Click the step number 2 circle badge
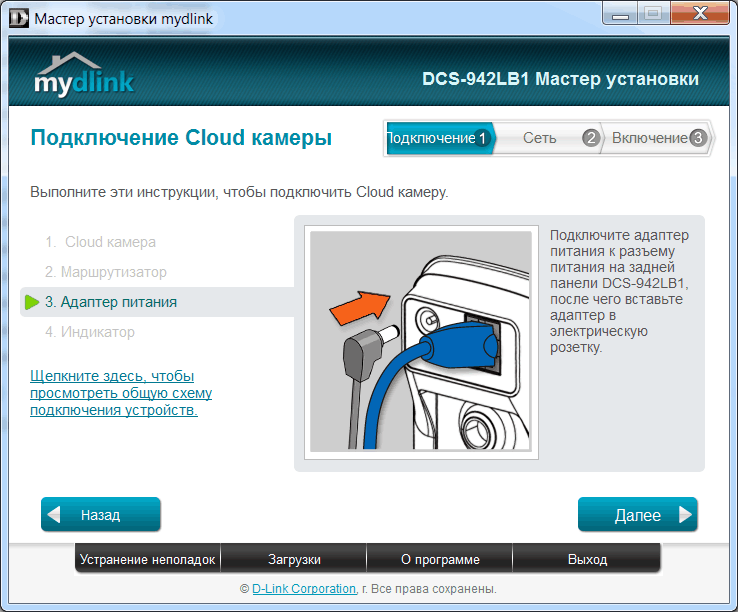The height and width of the screenshot is (612, 738). point(591,138)
